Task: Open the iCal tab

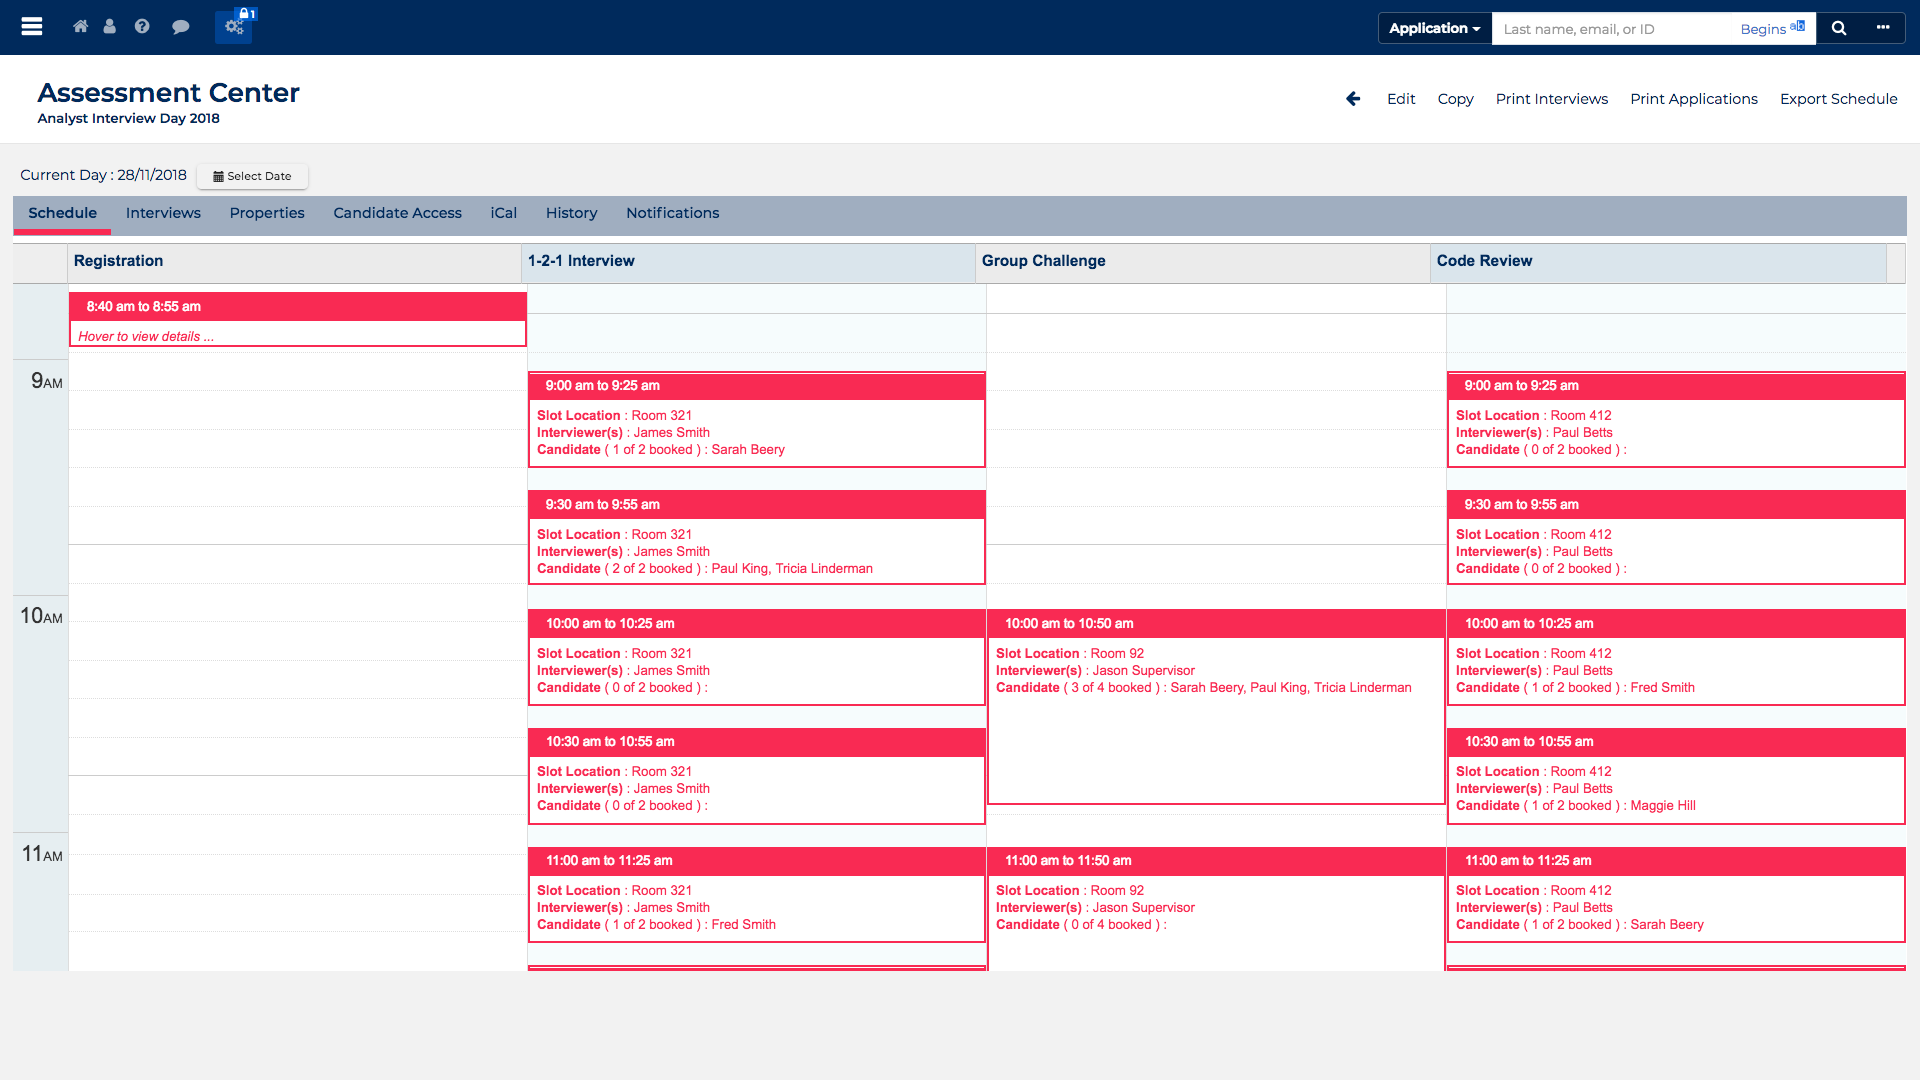Action: coord(504,213)
